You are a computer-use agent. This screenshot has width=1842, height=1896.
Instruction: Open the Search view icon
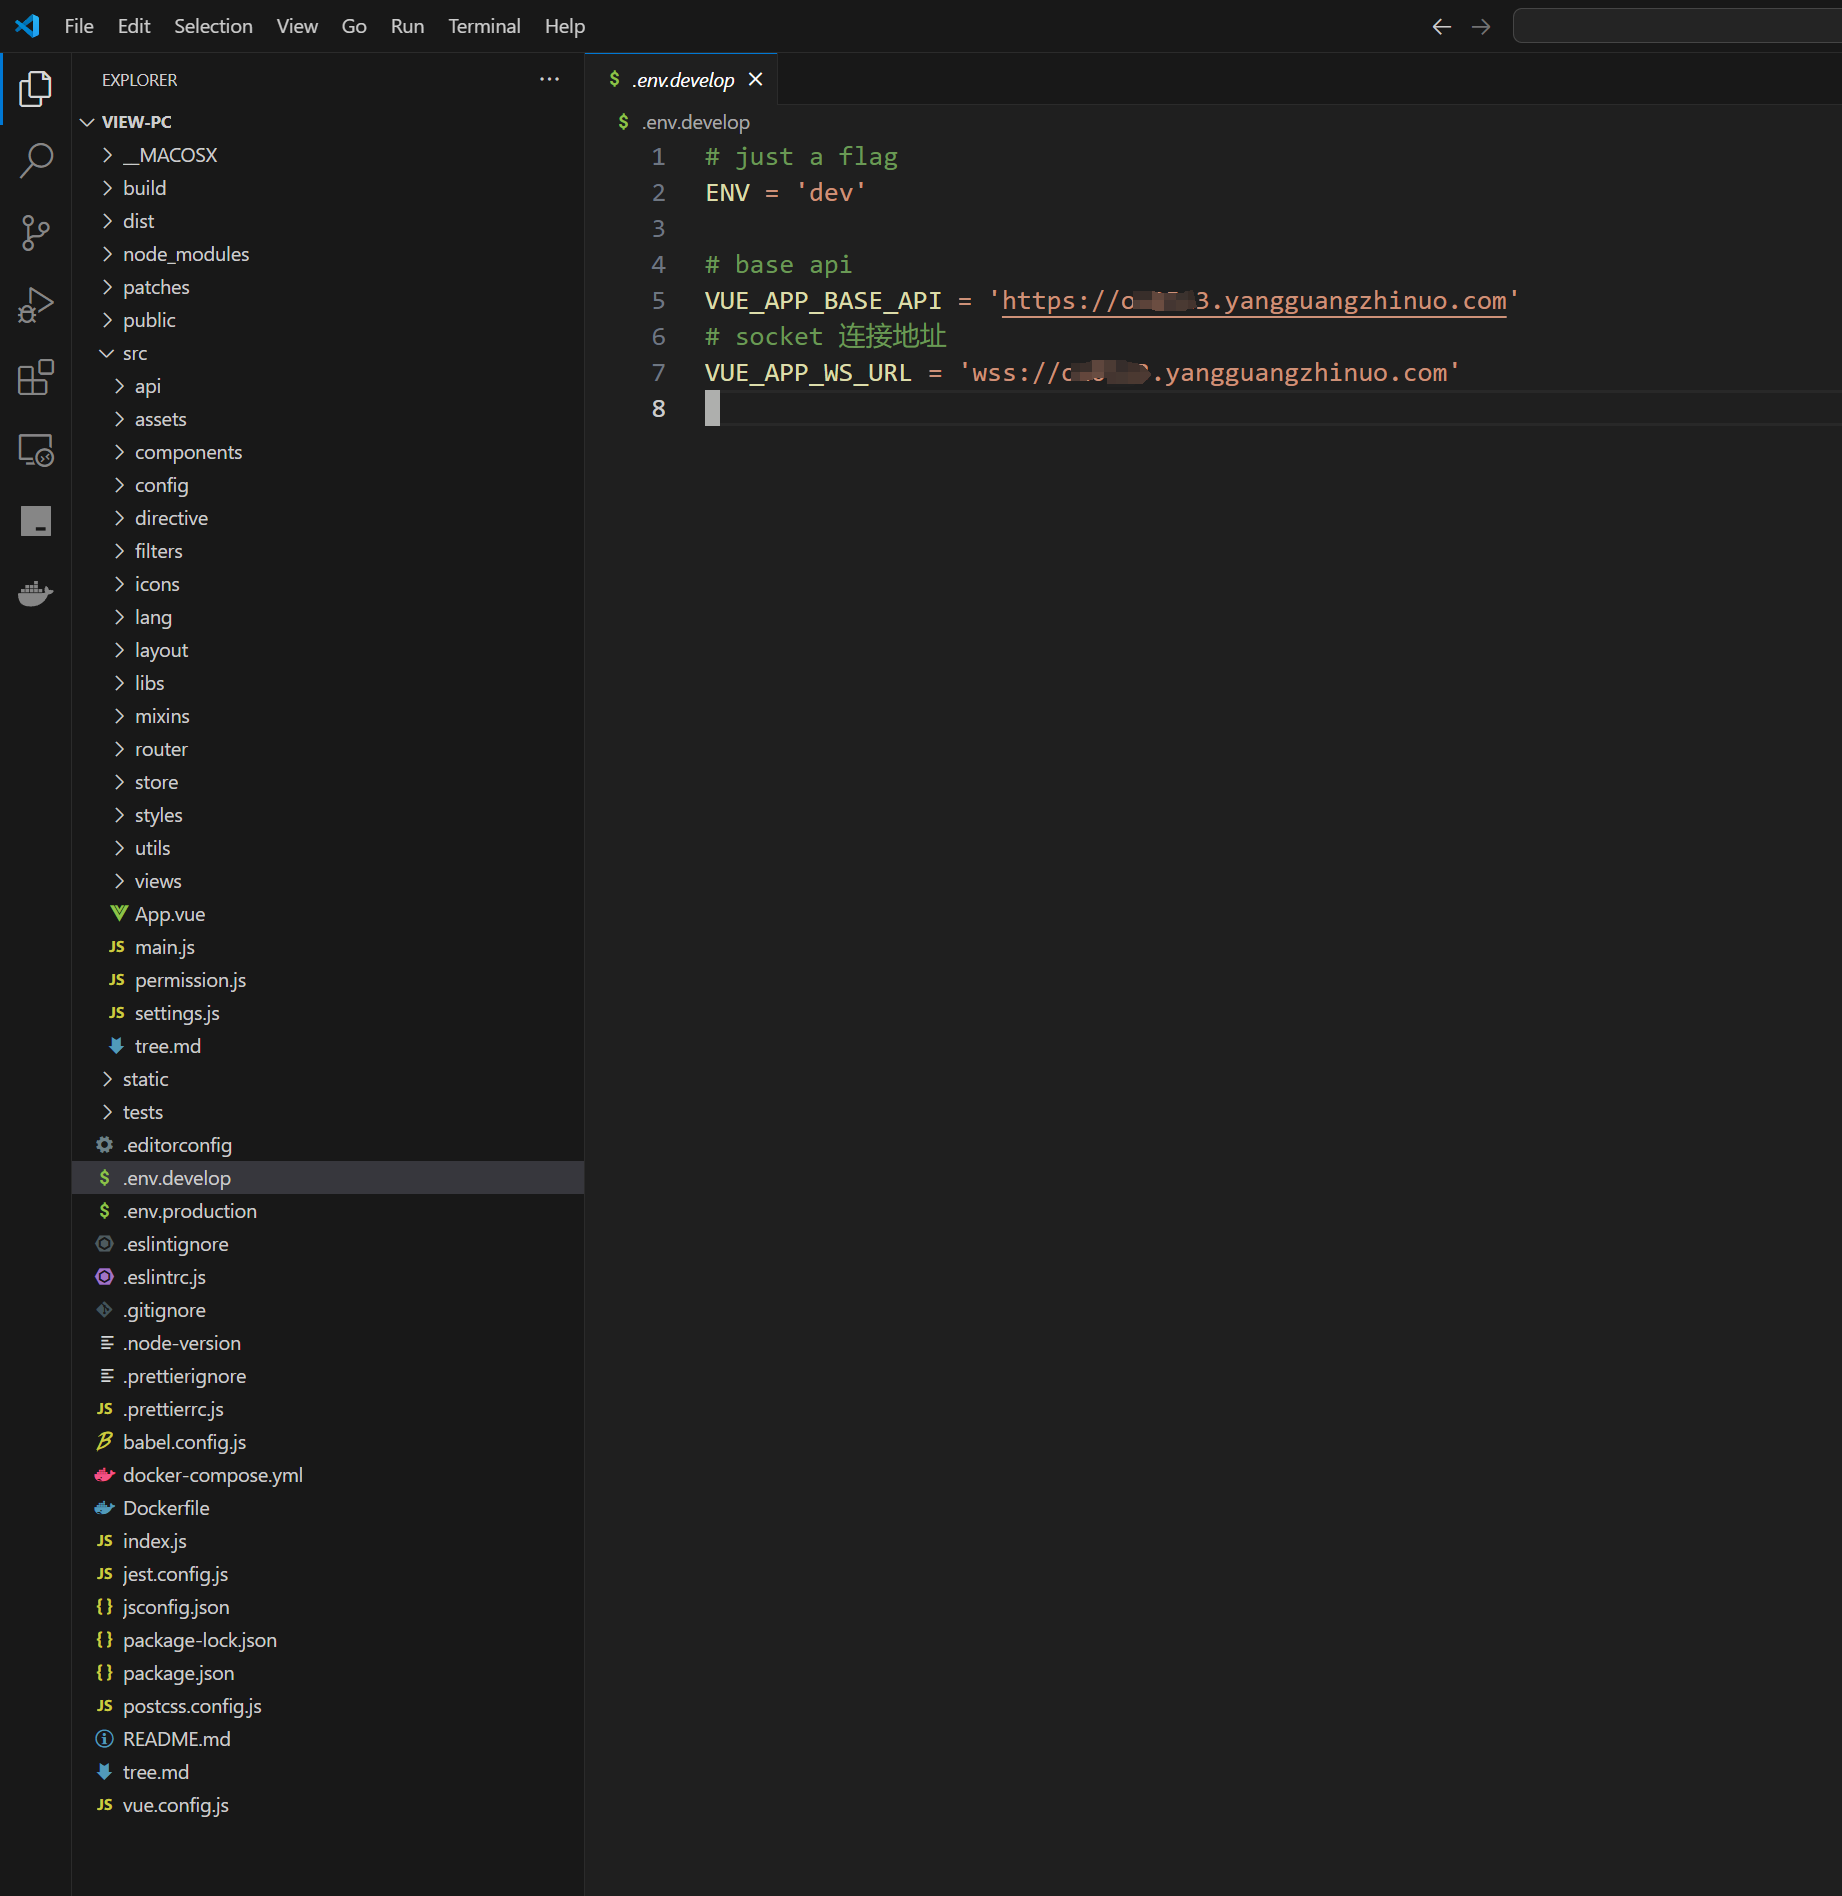click(x=36, y=160)
